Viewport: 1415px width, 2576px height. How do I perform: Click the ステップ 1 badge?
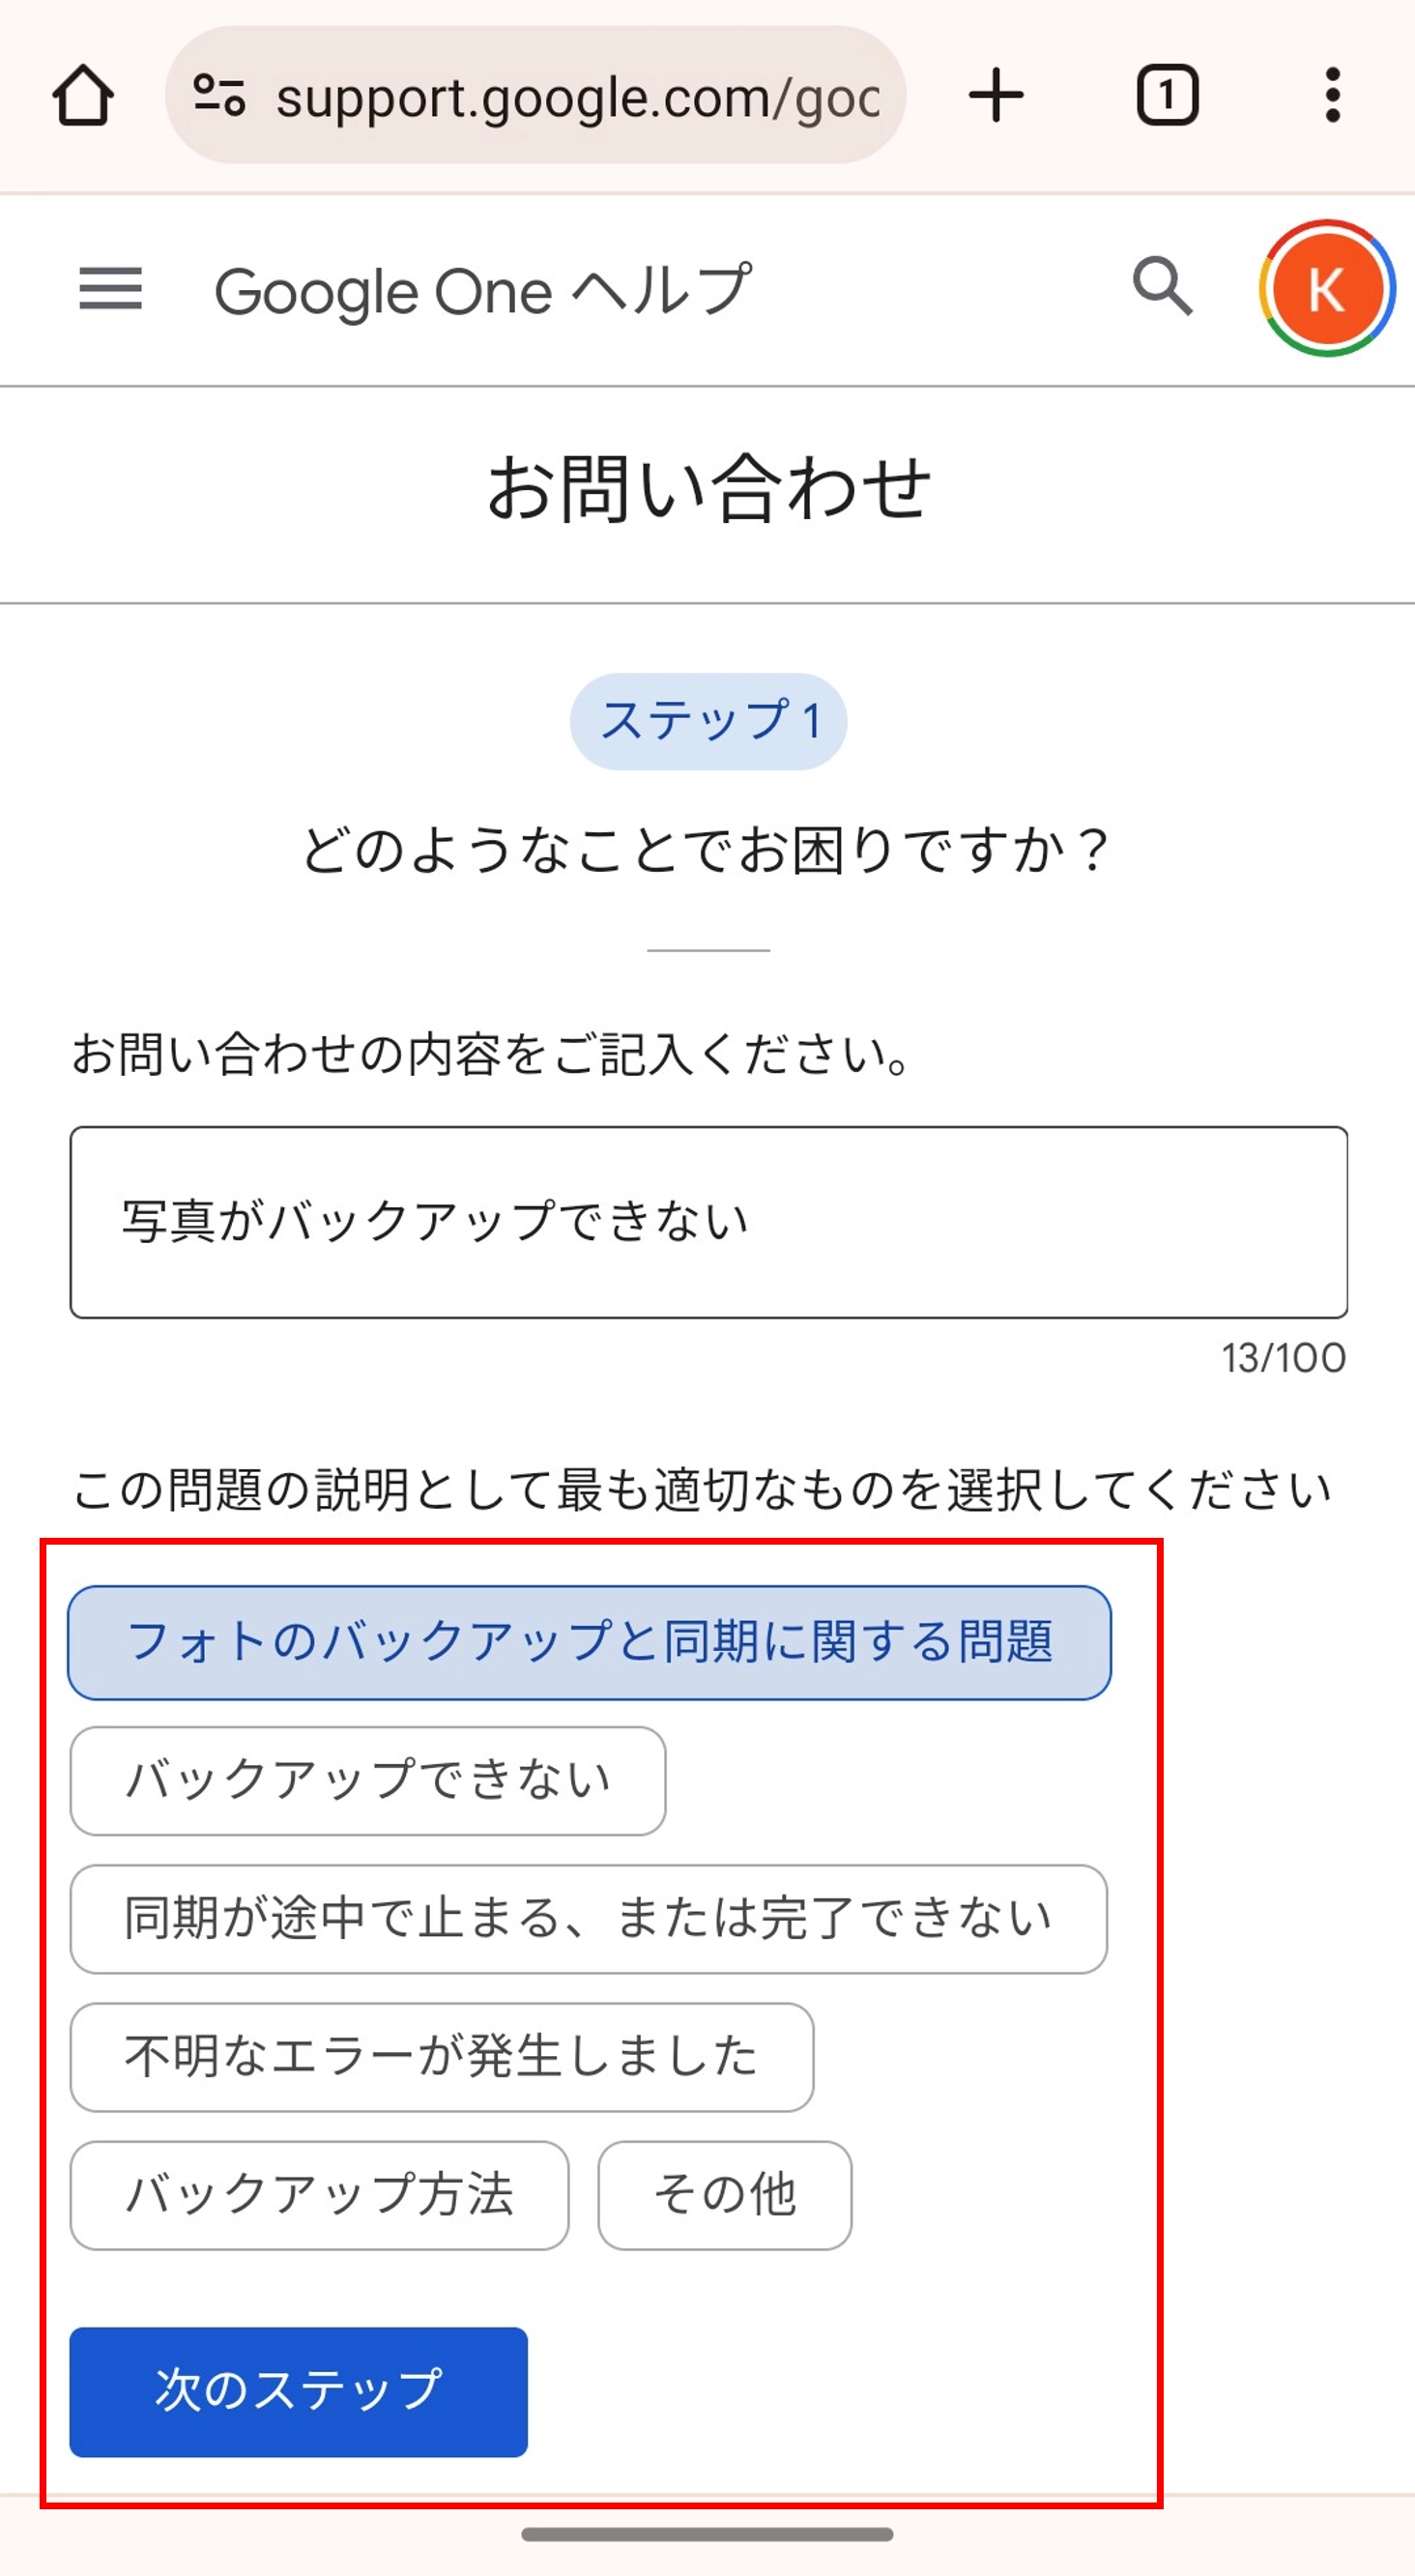coord(709,723)
